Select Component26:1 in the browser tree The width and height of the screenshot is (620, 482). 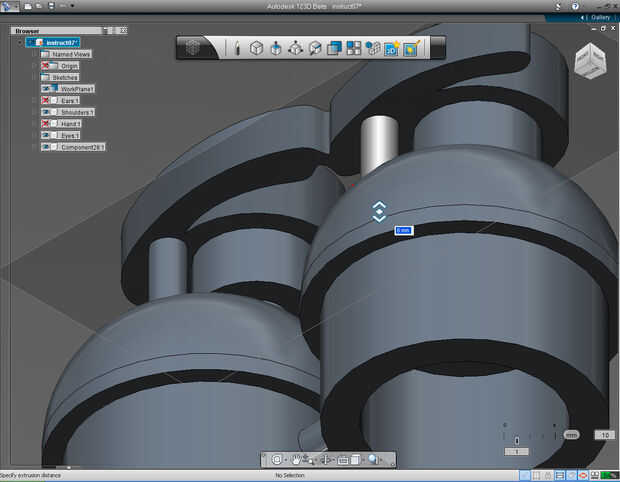coord(83,147)
